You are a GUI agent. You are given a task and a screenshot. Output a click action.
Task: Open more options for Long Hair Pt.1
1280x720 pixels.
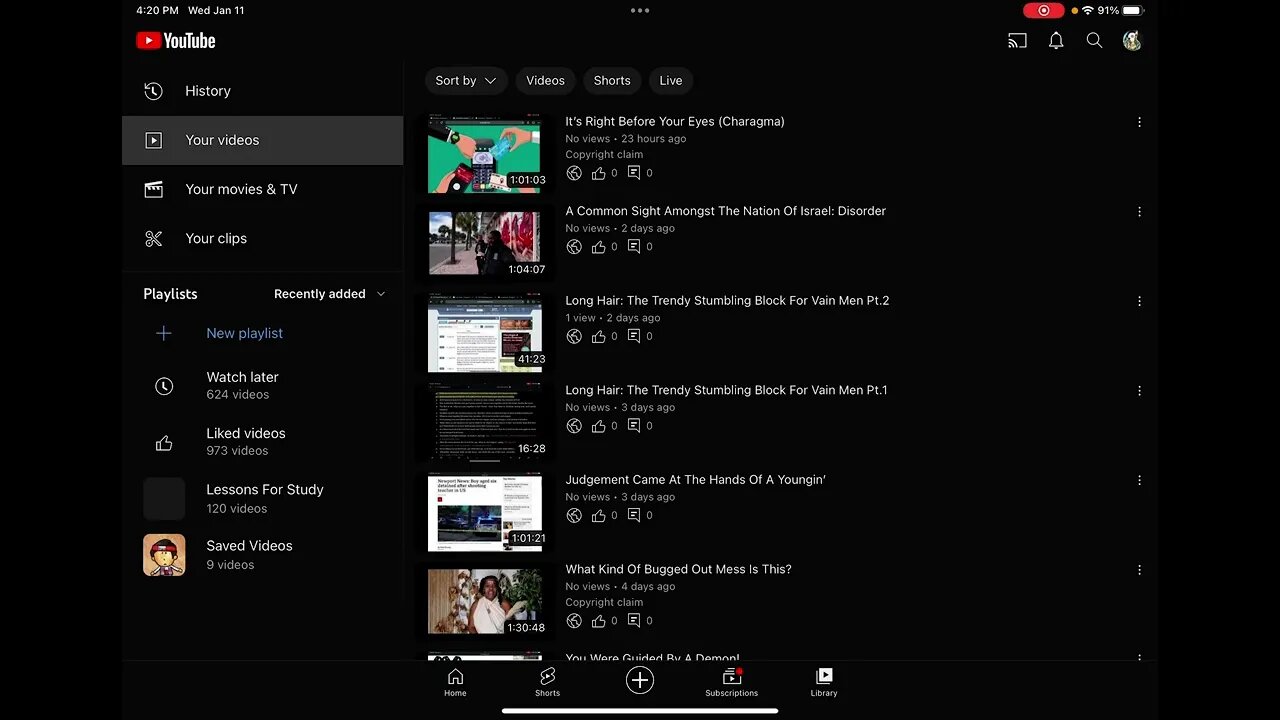click(x=1139, y=391)
